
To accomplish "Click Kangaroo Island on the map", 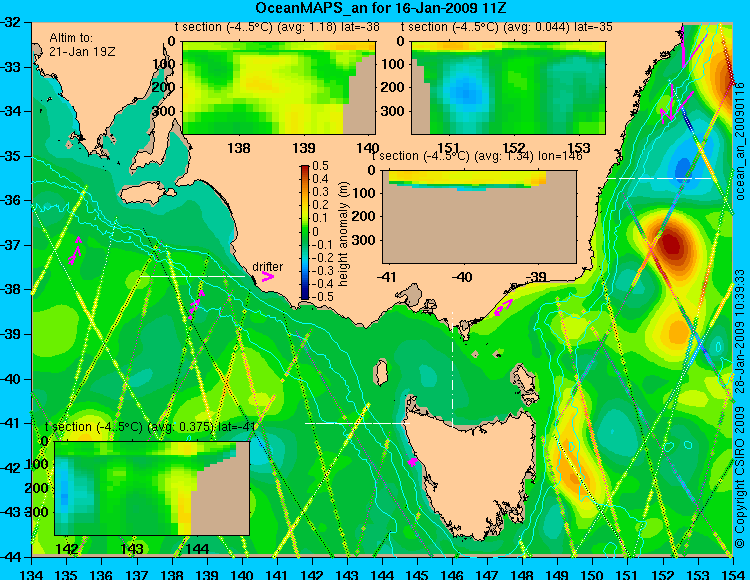I will pos(147,195).
